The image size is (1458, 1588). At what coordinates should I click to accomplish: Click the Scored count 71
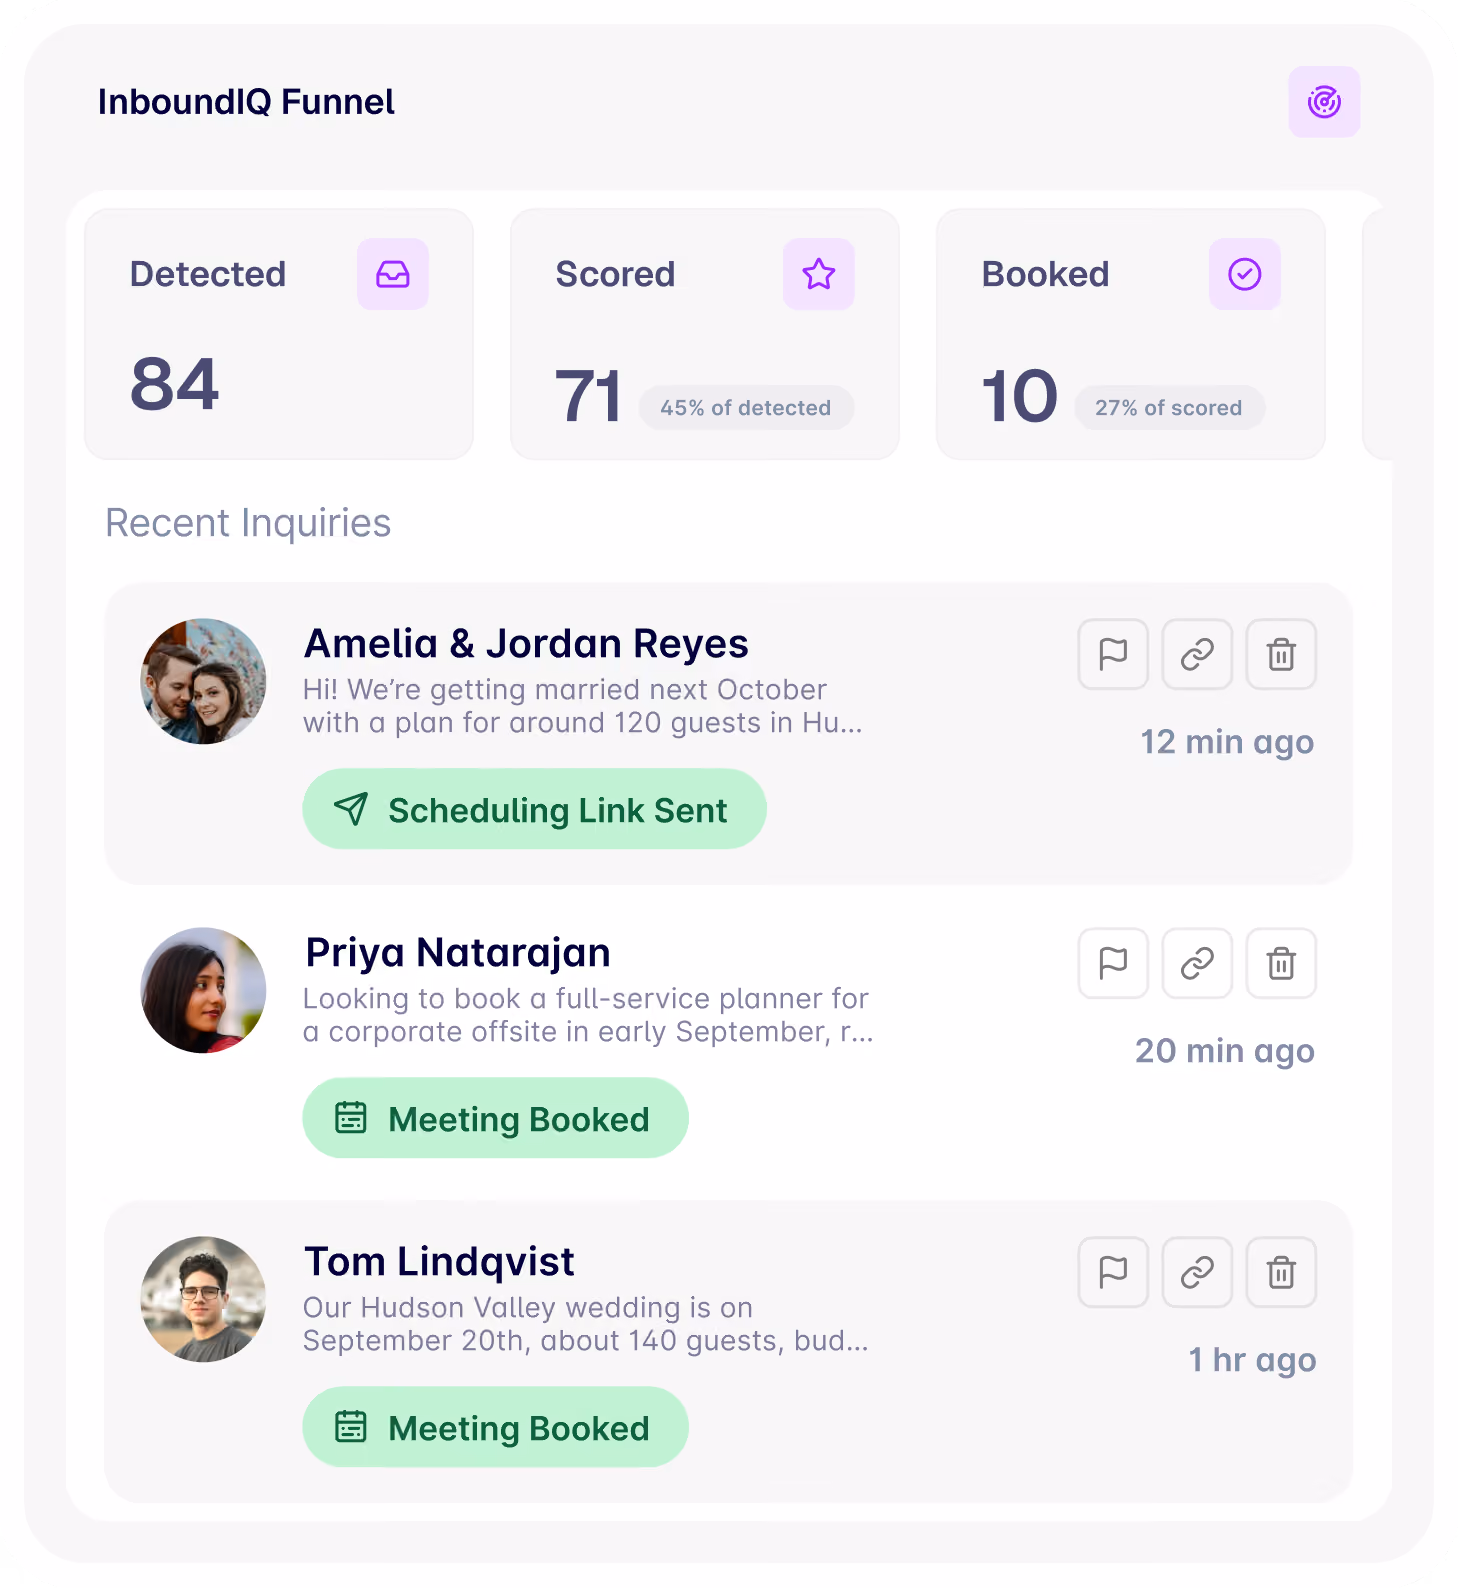(589, 396)
